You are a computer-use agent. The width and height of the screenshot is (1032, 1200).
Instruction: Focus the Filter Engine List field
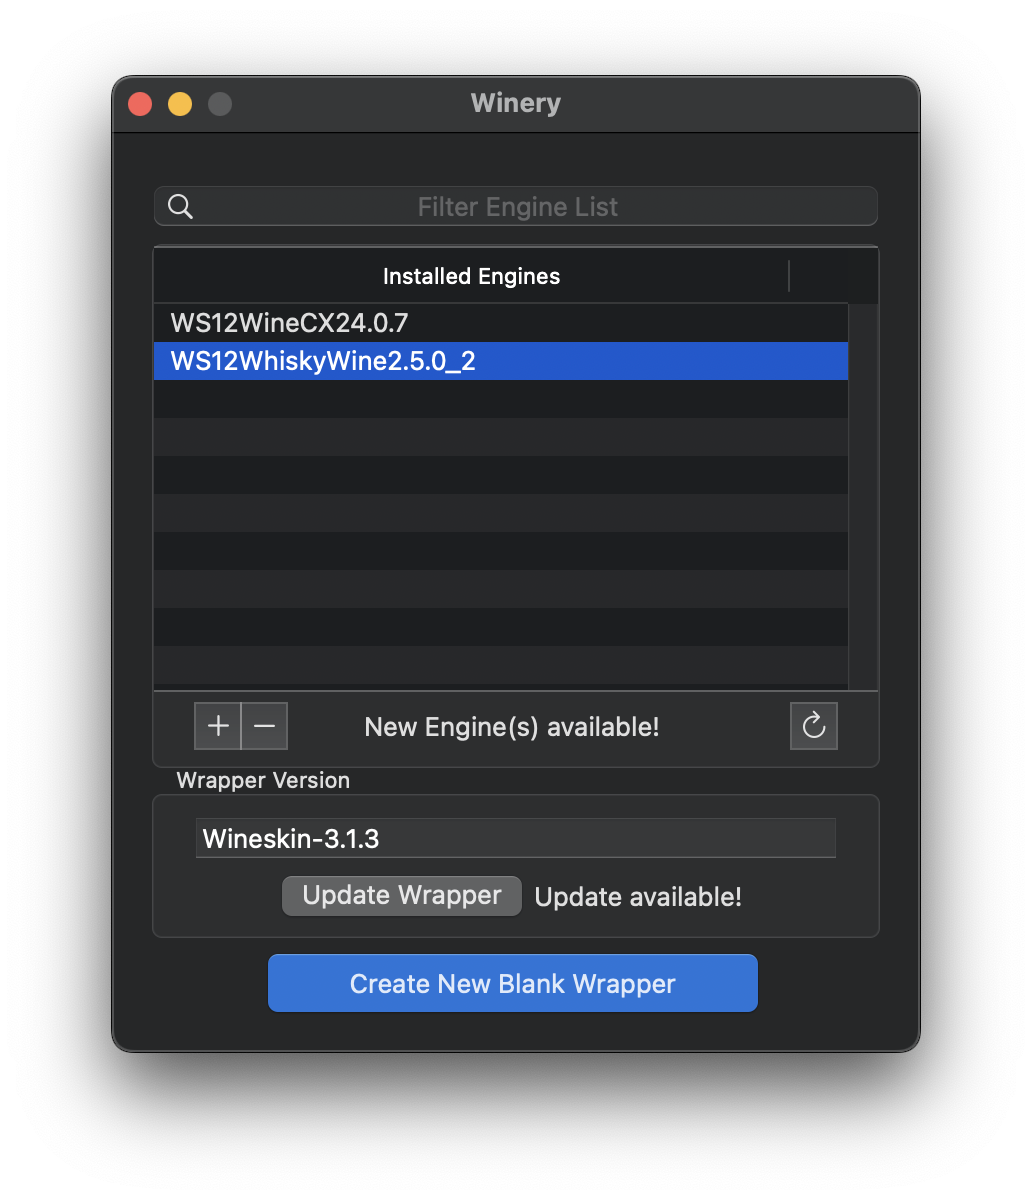[518, 207]
